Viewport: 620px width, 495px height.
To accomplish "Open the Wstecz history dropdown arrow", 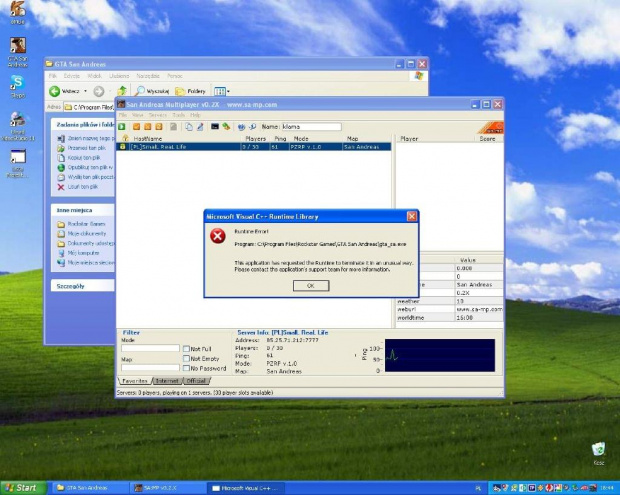I will pos(85,91).
